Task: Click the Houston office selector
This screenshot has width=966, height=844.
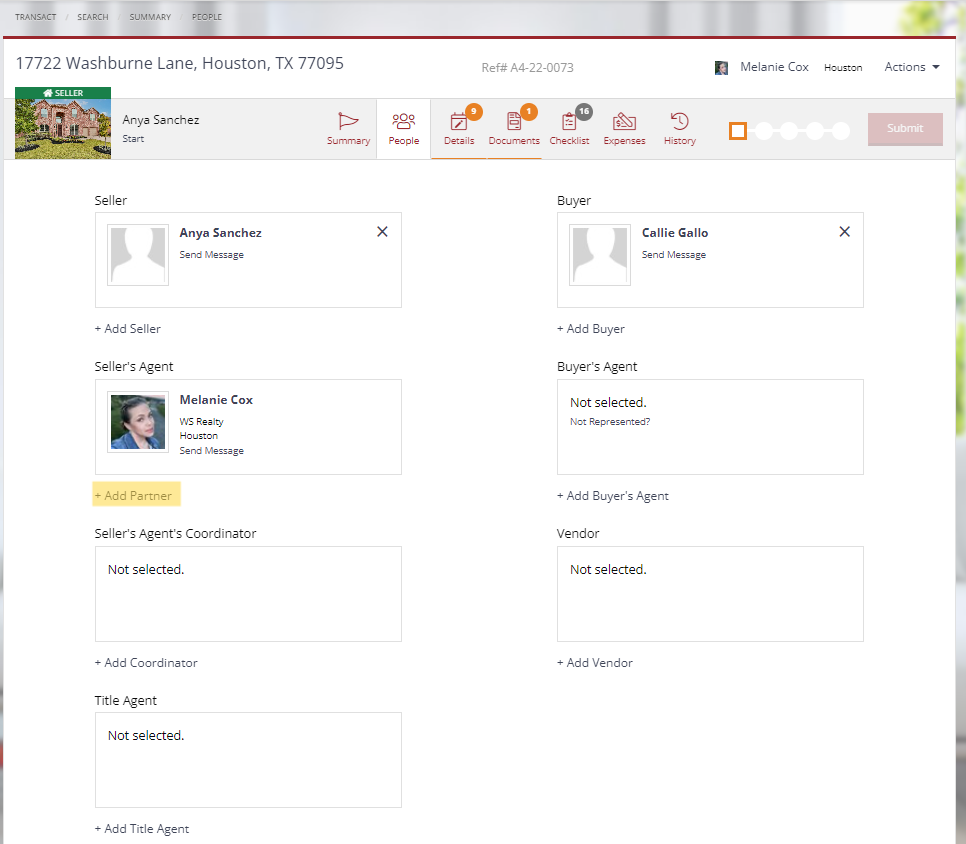Action: point(843,67)
